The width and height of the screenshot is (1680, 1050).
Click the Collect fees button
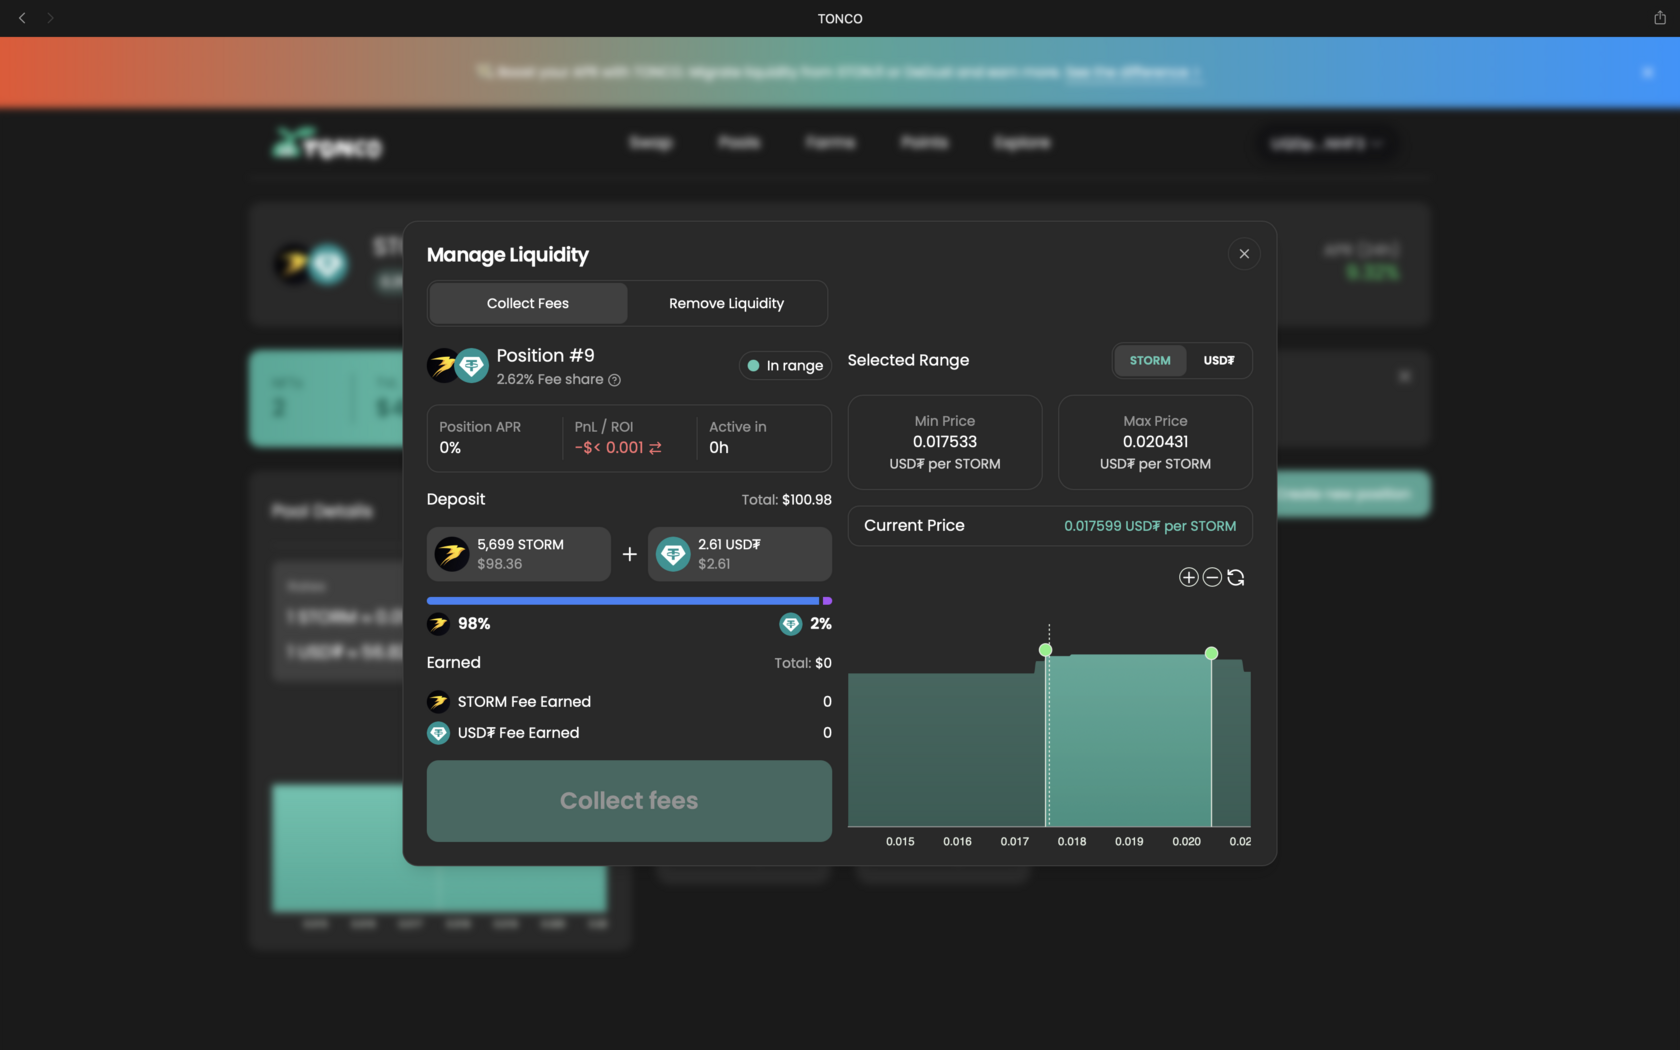click(629, 801)
